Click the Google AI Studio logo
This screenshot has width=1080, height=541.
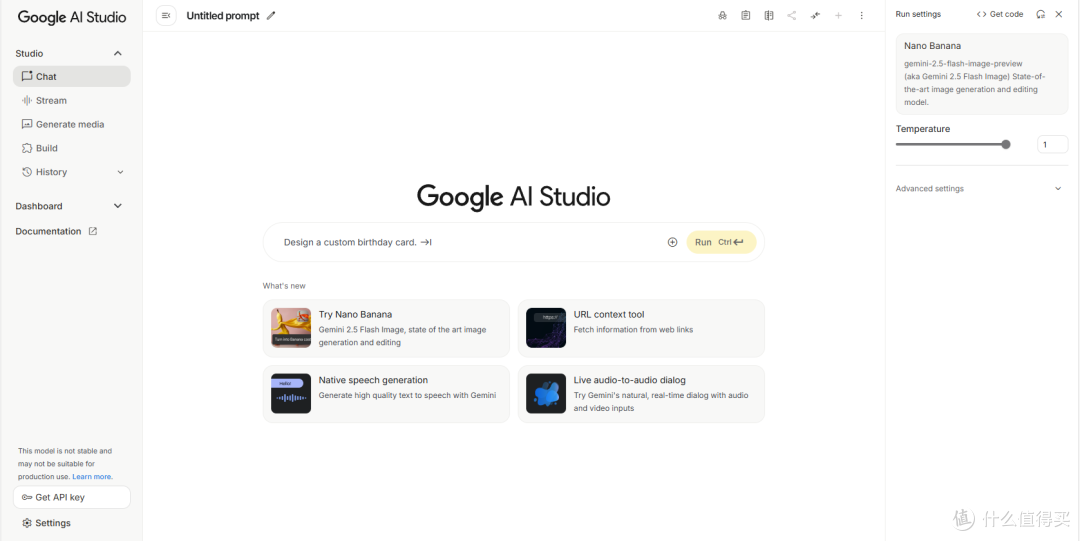point(72,17)
